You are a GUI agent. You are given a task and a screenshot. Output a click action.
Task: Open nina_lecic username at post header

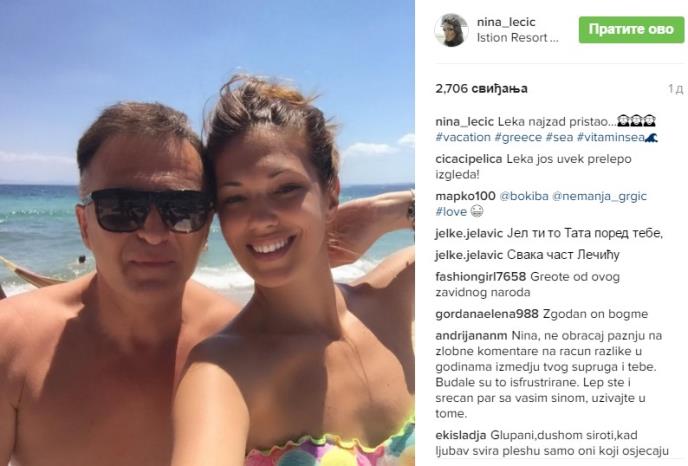point(506,22)
